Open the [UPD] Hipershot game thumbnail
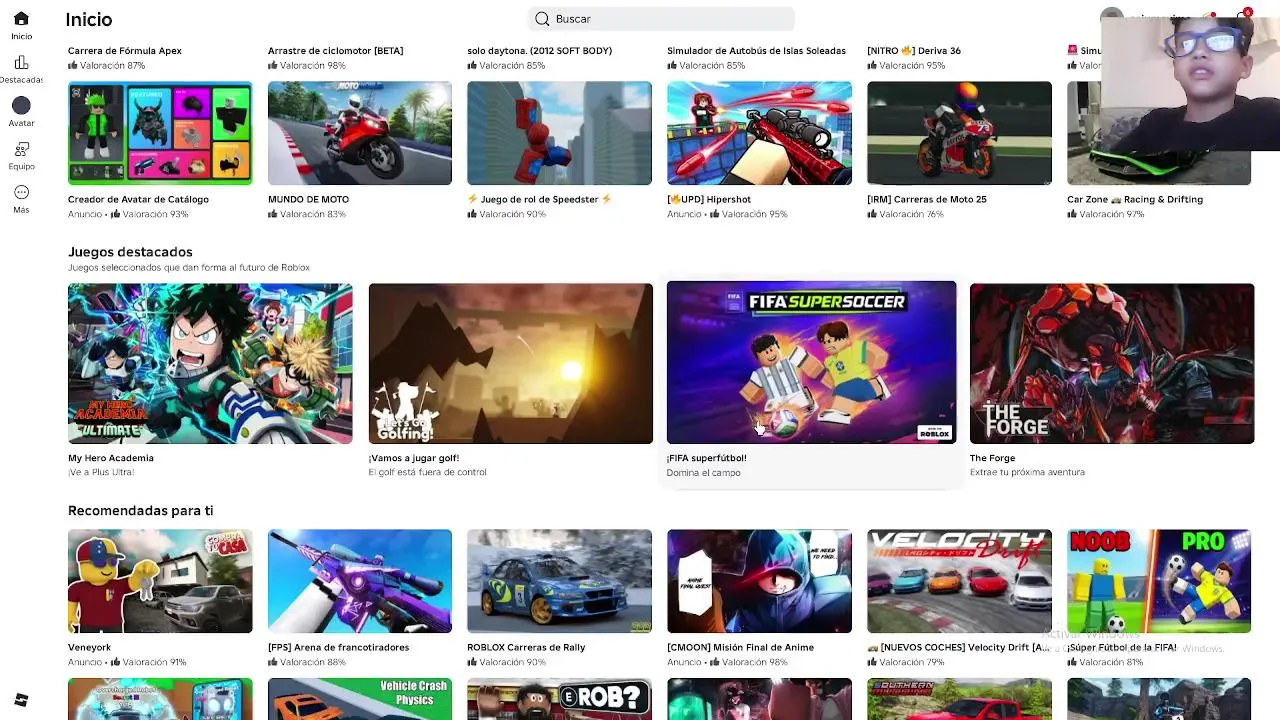This screenshot has height=720, width=1280. [759, 133]
